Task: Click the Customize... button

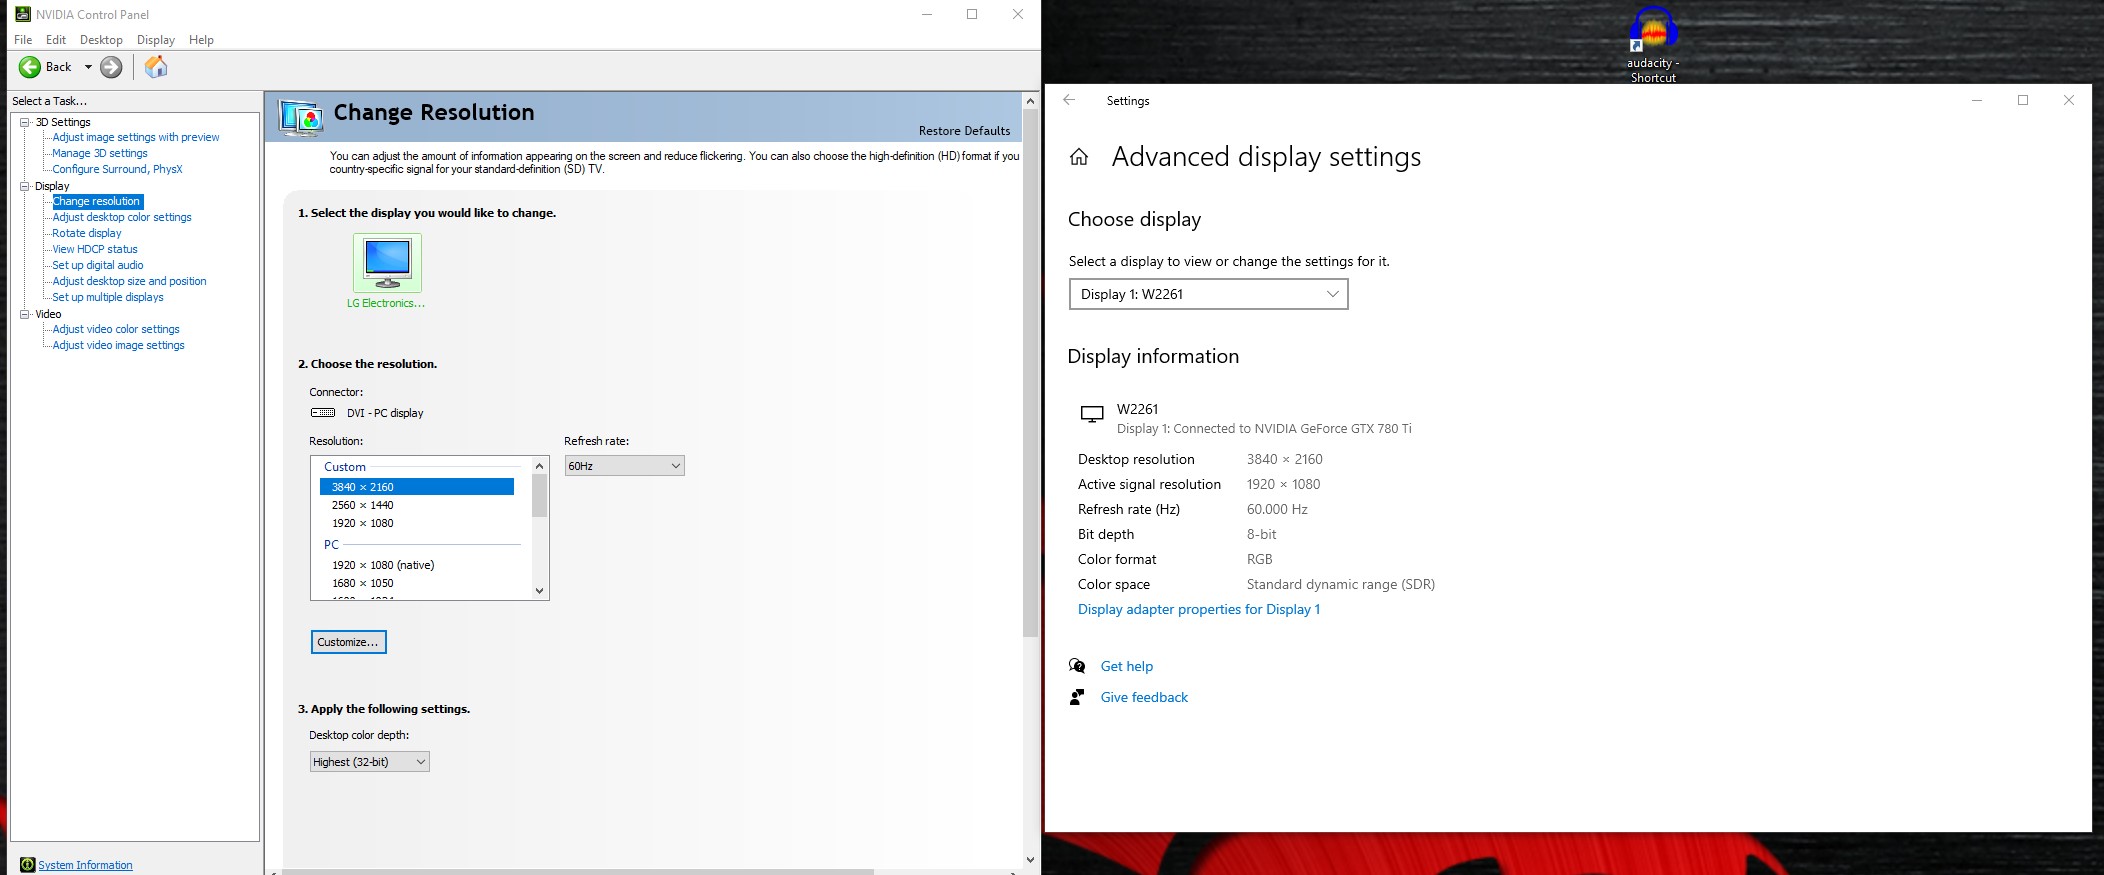Action: click(x=348, y=642)
